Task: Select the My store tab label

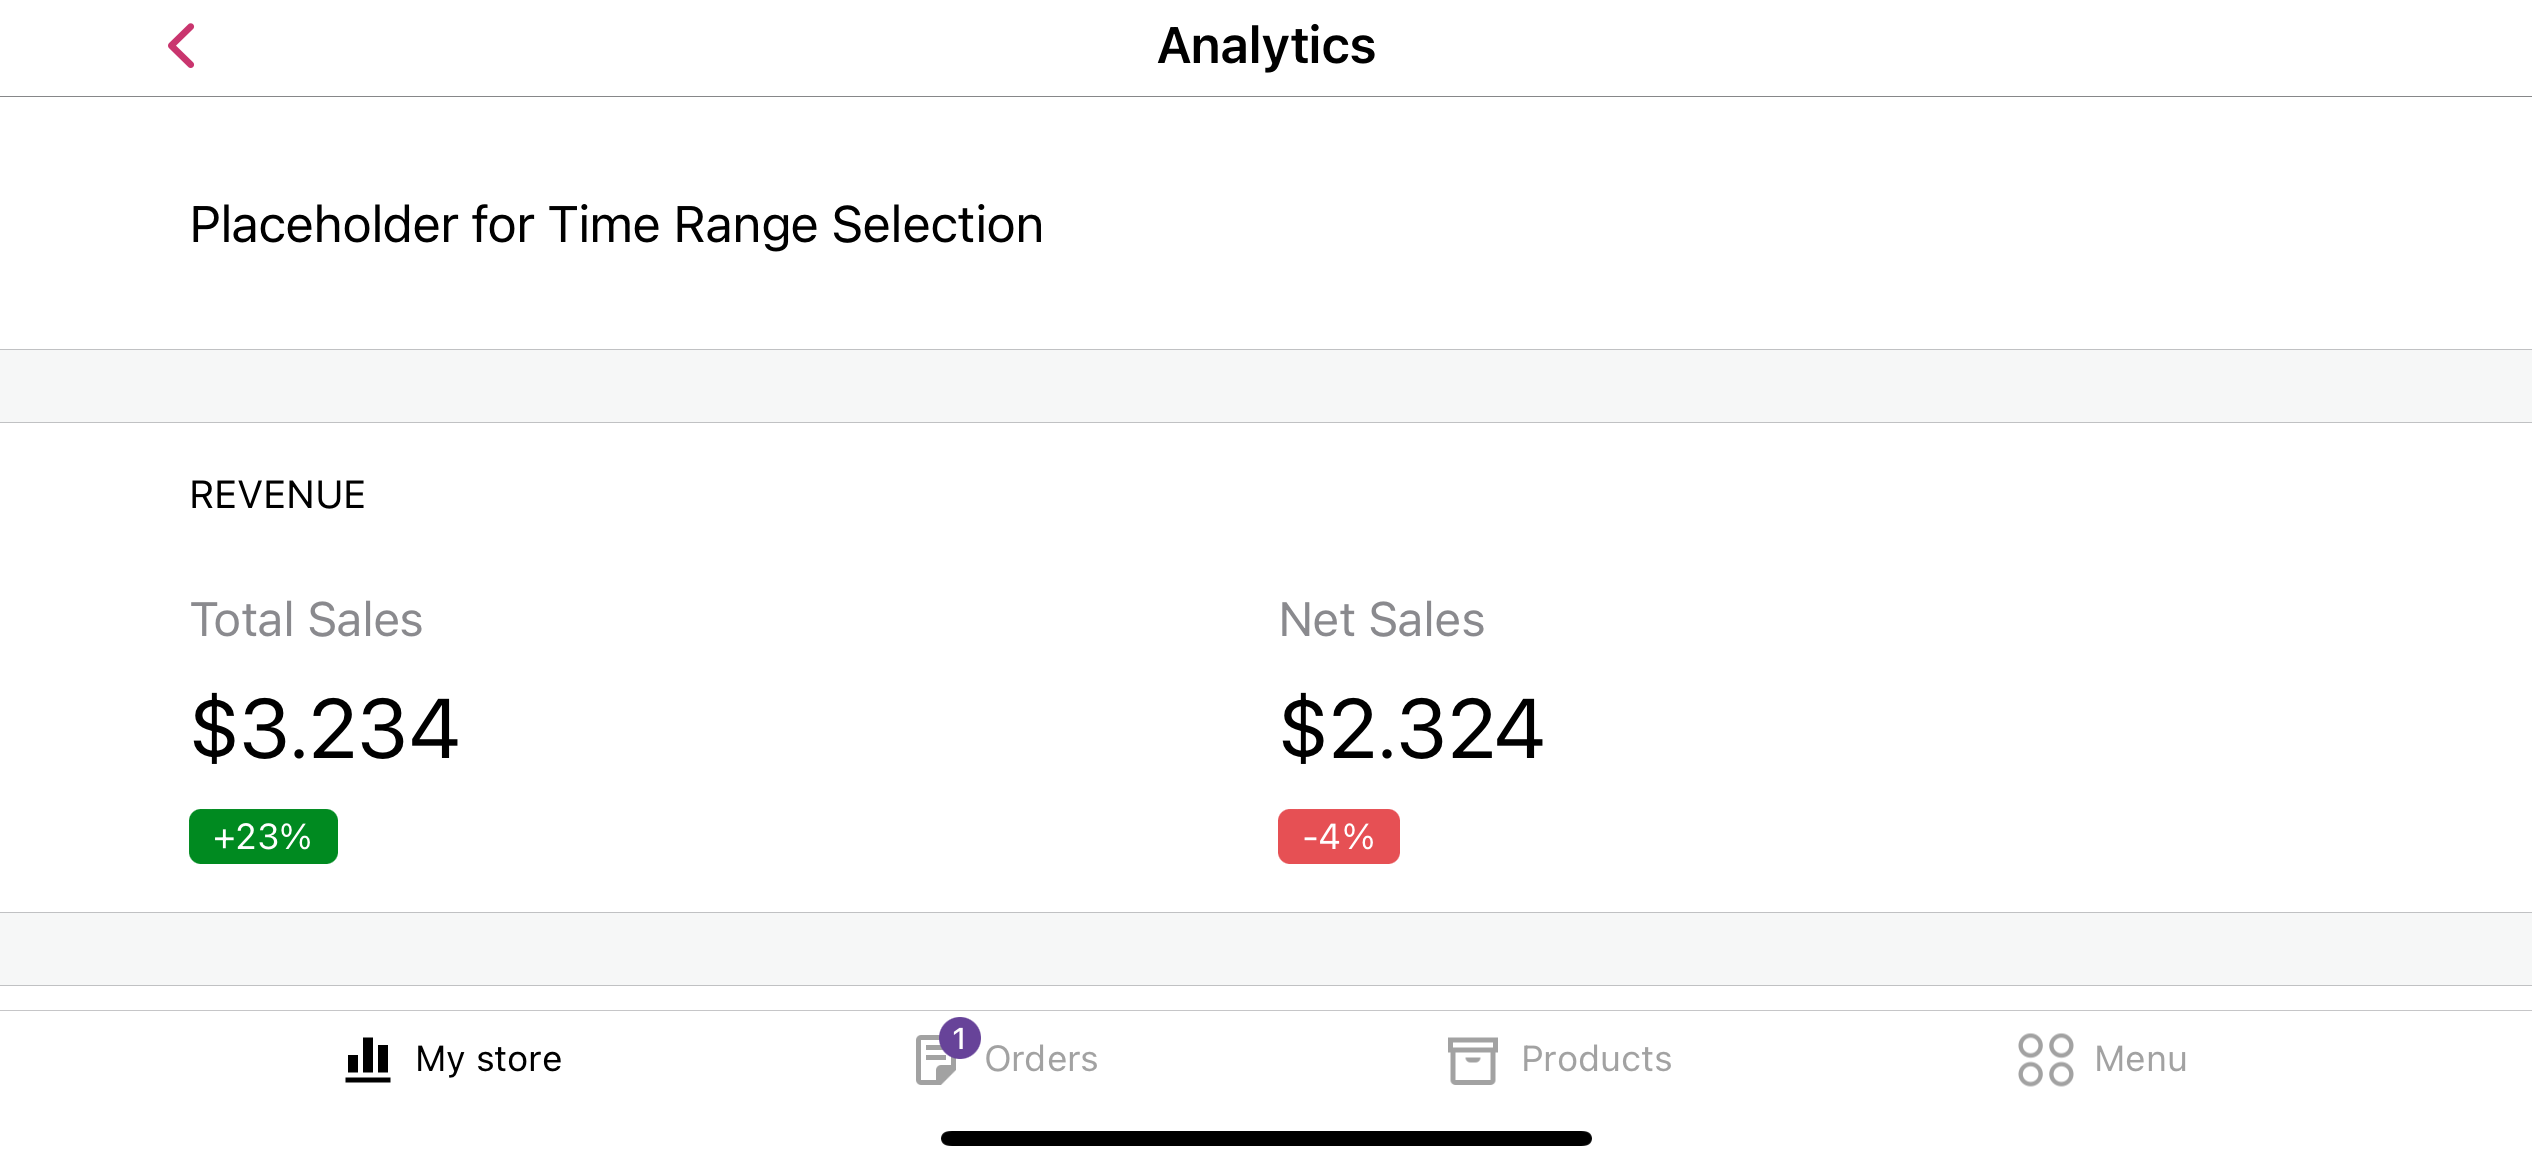Action: click(x=488, y=1059)
